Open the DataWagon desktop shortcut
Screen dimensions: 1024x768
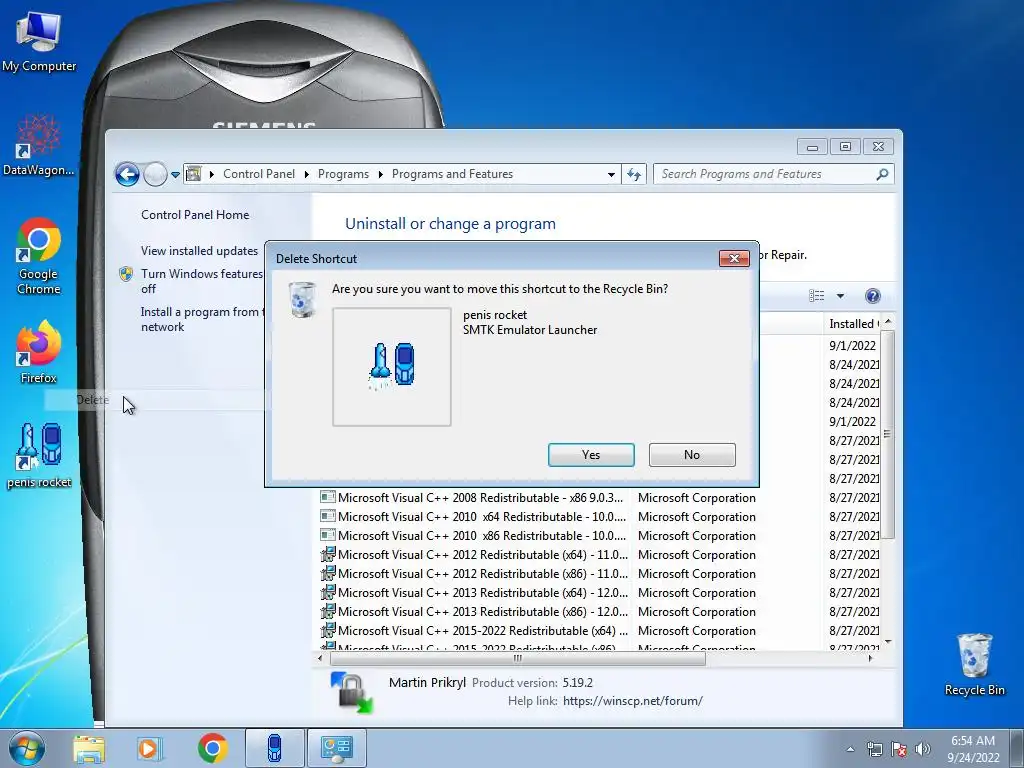point(39,145)
